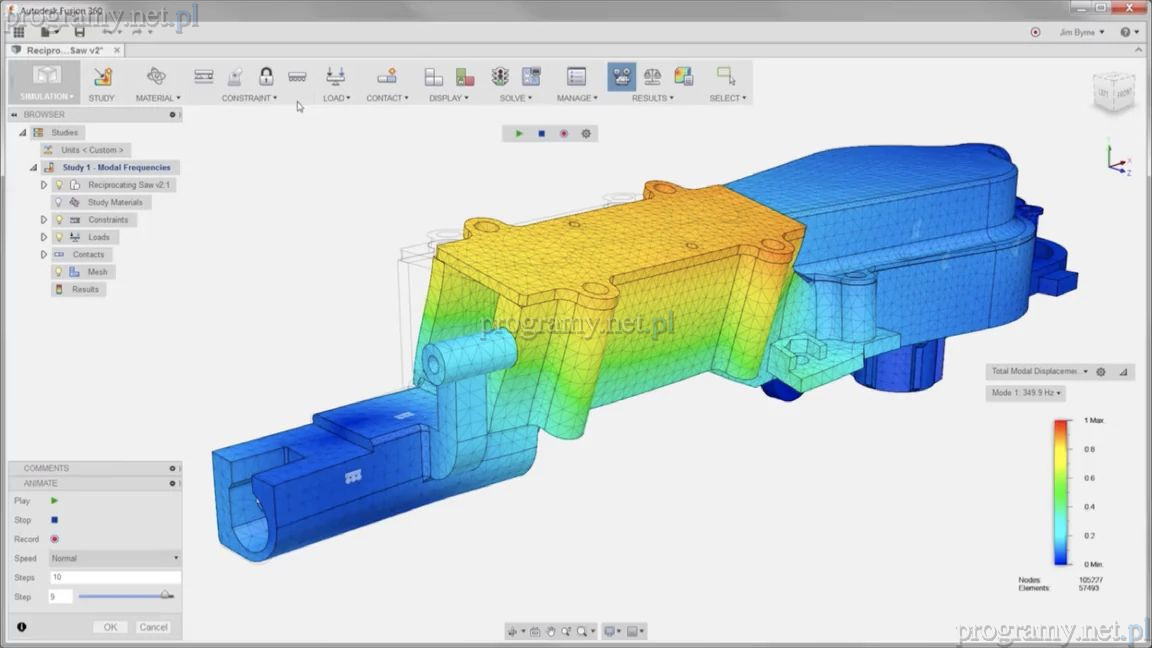The width and height of the screenshot is (1152, 648).
Task: Expand the Loads tree node
Action: [44, 237]
